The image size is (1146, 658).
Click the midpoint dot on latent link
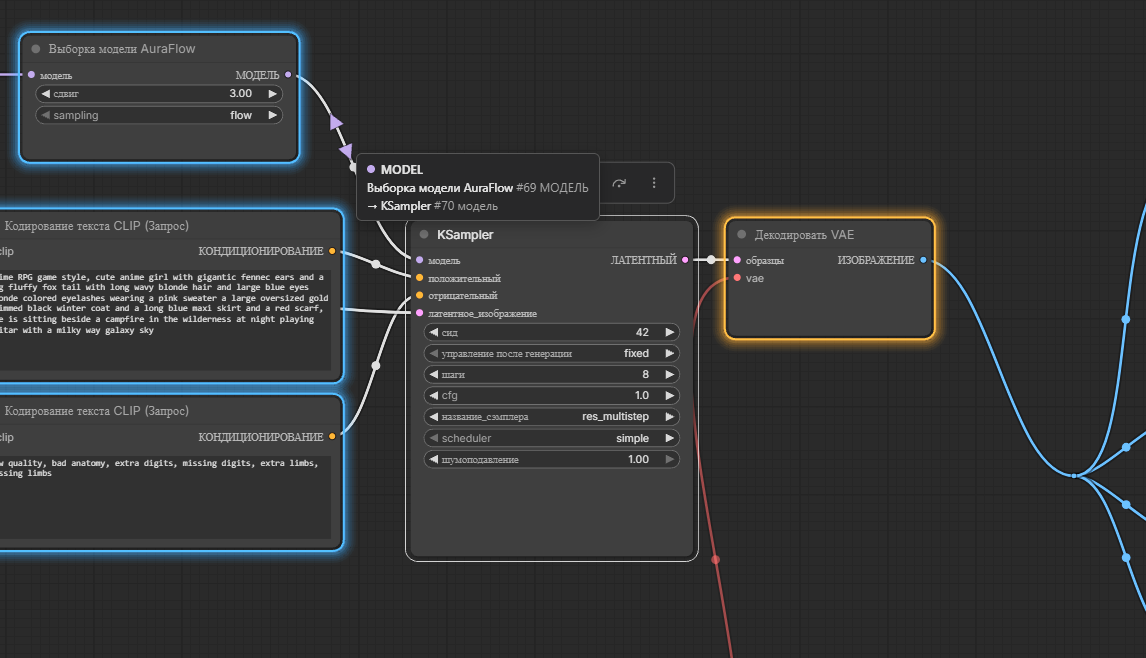[x=711, y=260]
